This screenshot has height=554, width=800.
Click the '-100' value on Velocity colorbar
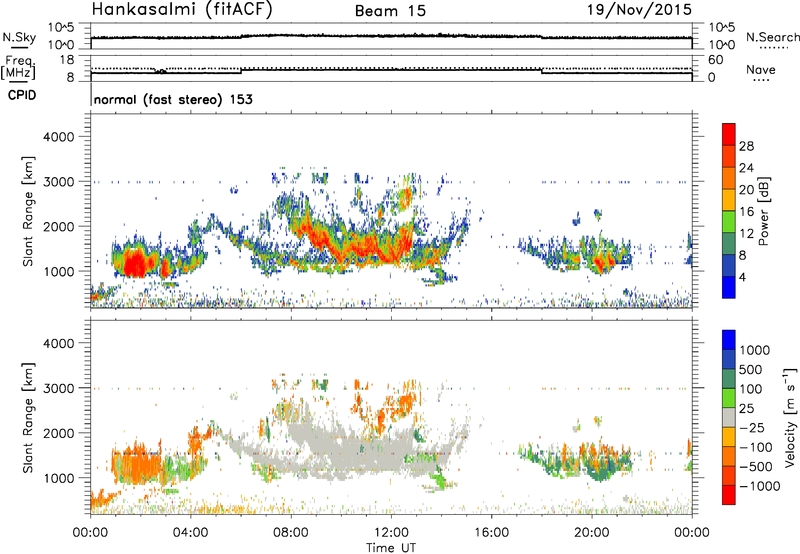[756, 447]
